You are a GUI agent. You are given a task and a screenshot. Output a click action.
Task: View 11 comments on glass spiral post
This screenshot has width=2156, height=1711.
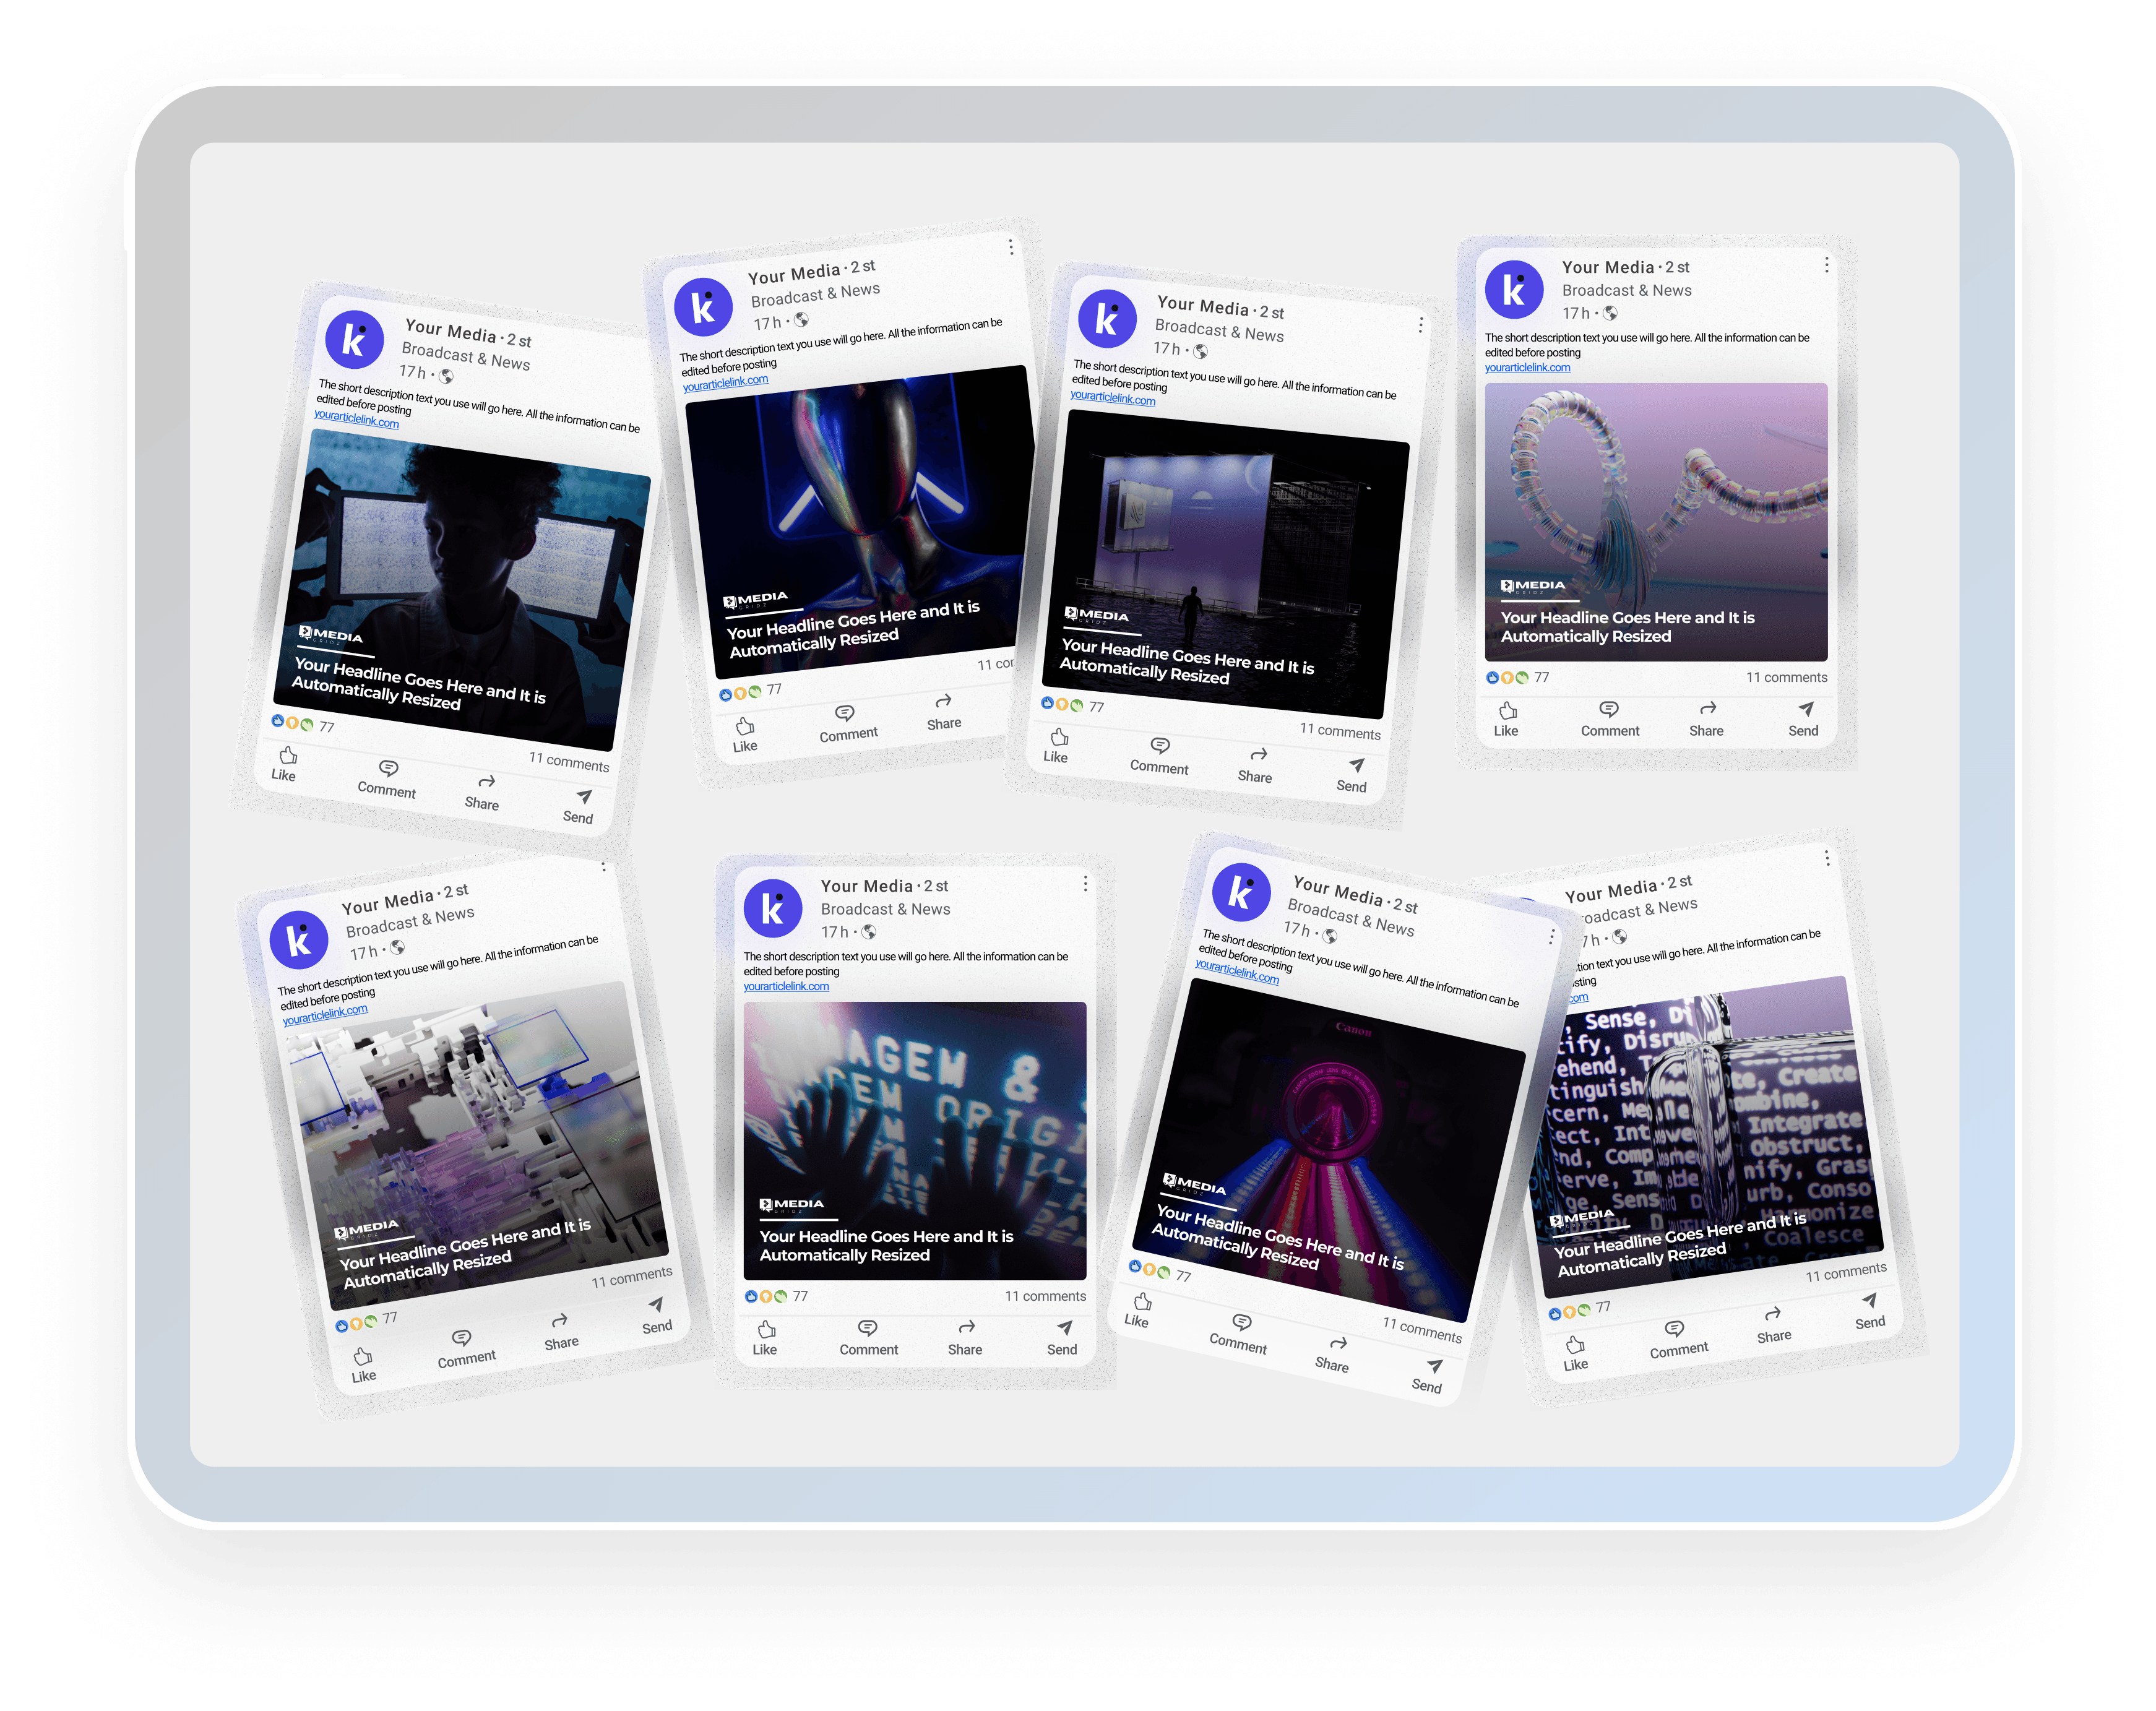(1786, 677)
